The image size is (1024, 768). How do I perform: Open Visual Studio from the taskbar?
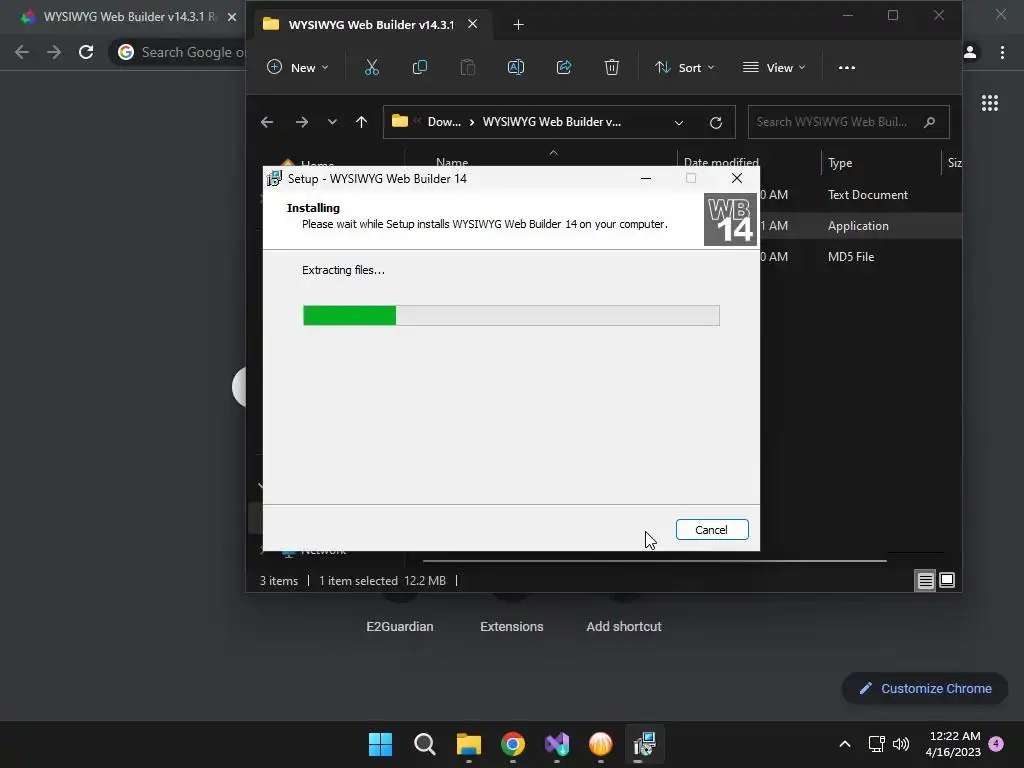(556, 744)
